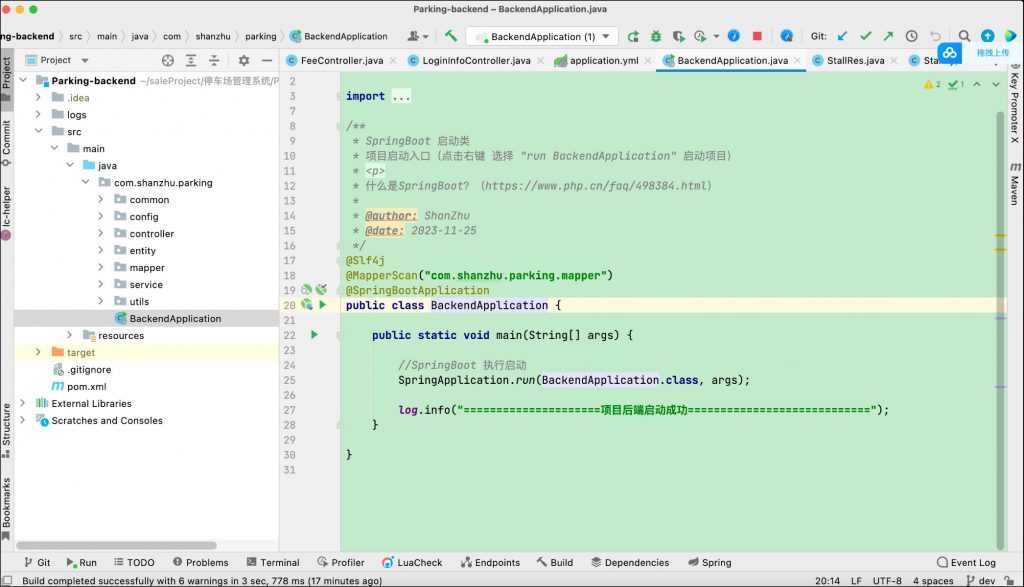Click the Build project hammer icon

point(451,36)
